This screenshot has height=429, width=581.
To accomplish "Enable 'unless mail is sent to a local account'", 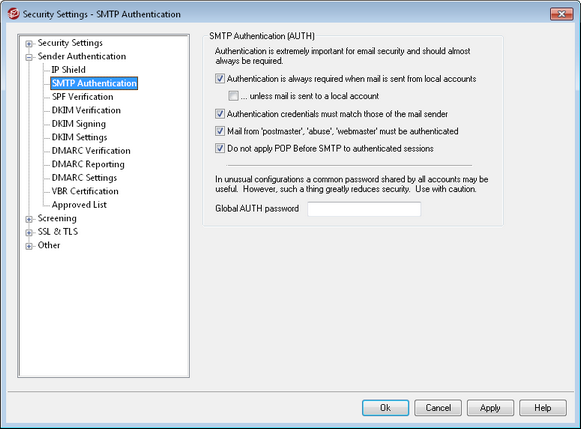I will tap(233, 96).
